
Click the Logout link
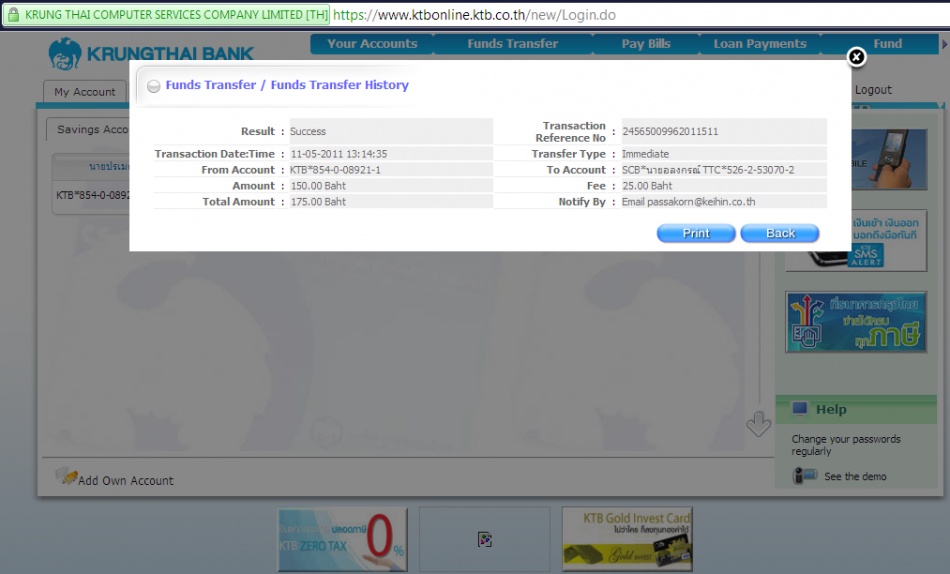click(873, 90)
